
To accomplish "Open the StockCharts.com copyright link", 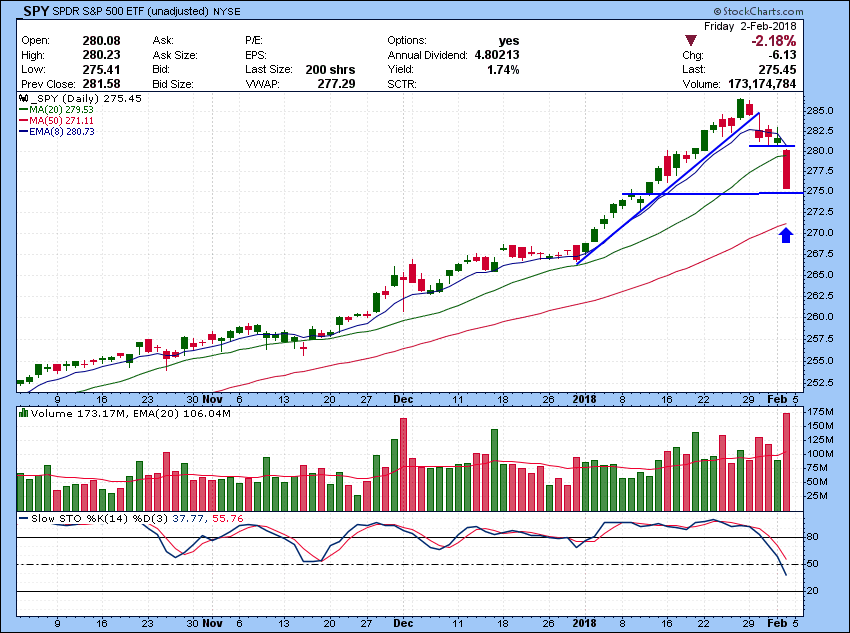I will (758, 11).
